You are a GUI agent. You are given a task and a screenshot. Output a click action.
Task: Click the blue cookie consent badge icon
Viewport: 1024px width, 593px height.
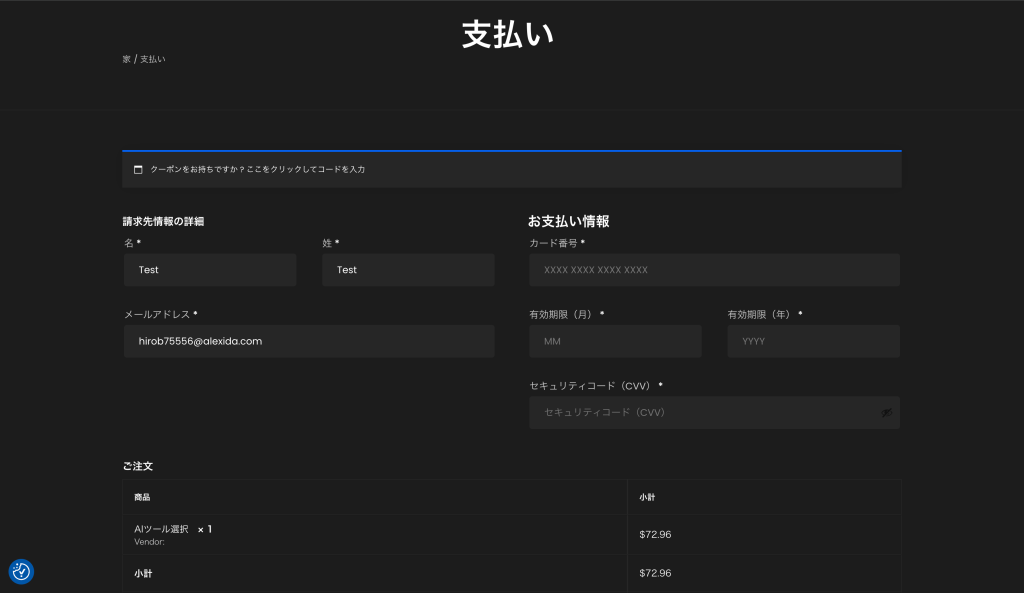(x=21, y=571)
